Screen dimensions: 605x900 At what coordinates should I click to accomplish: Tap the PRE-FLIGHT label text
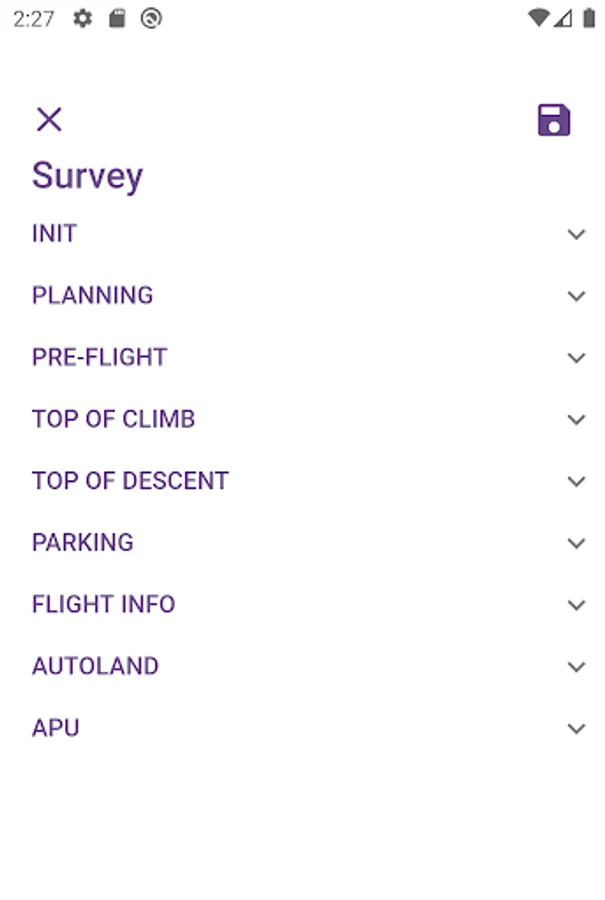[99, 358]
